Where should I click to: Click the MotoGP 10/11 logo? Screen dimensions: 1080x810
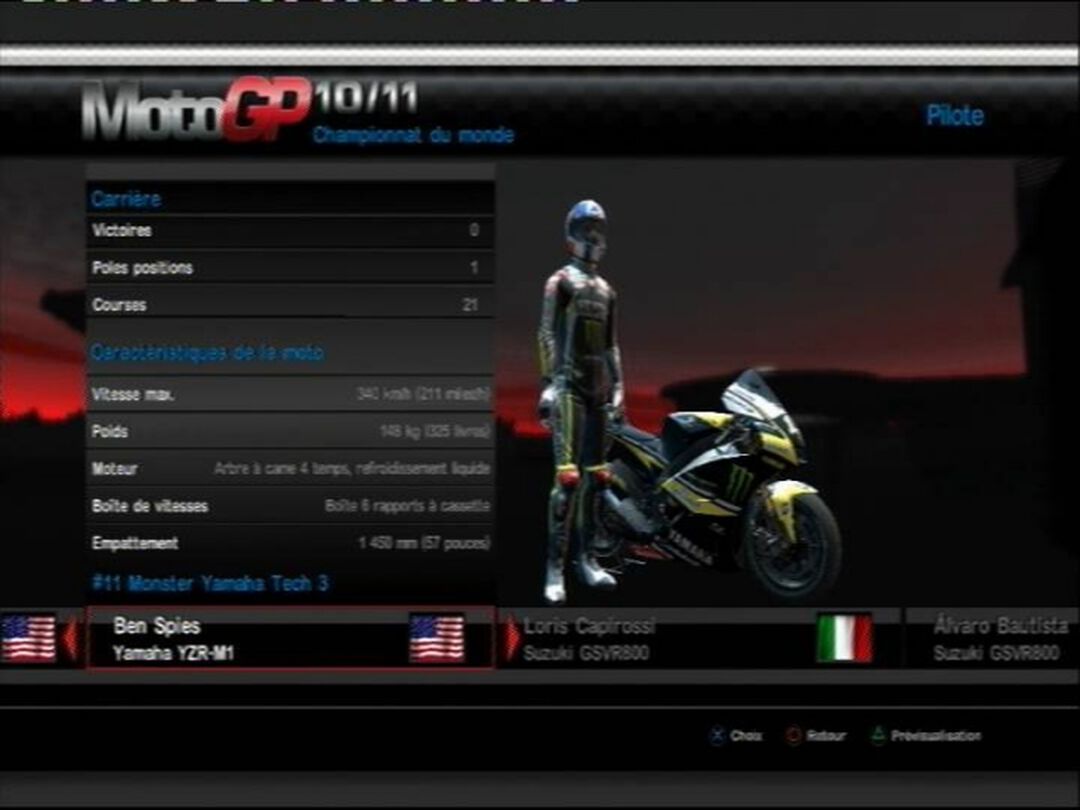point(249,109)
